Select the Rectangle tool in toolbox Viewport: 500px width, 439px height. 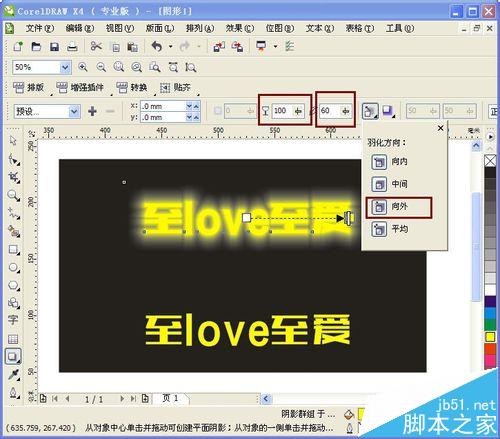[13, 249]
